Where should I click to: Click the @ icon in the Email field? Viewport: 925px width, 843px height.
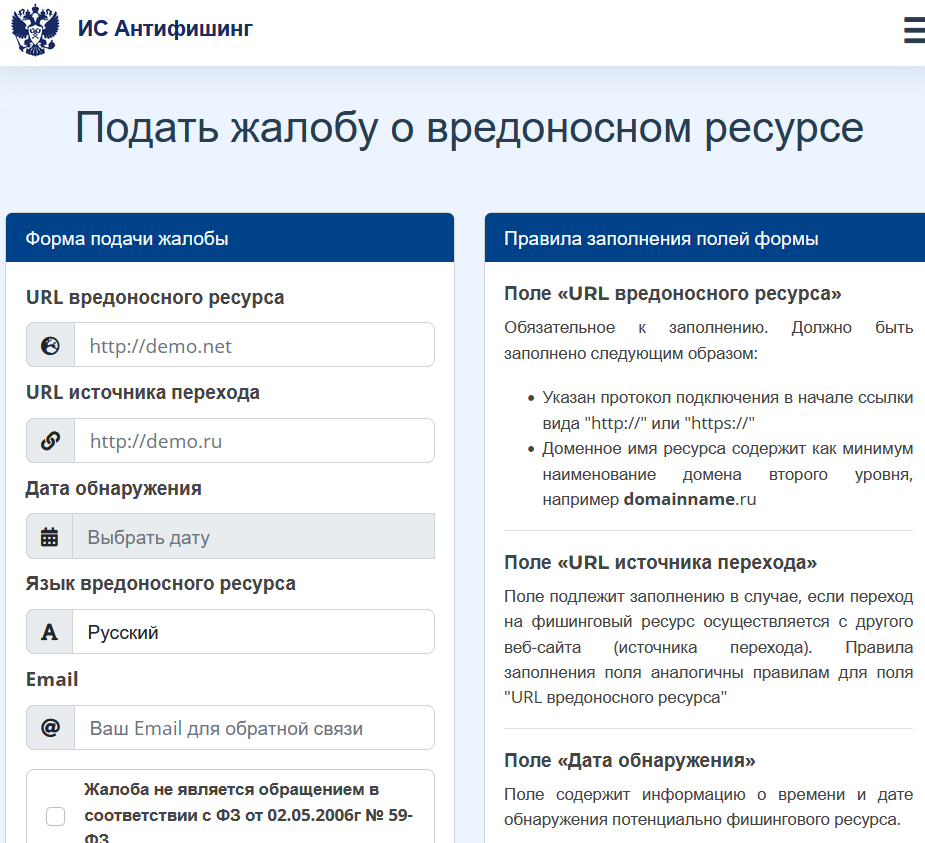49,727
